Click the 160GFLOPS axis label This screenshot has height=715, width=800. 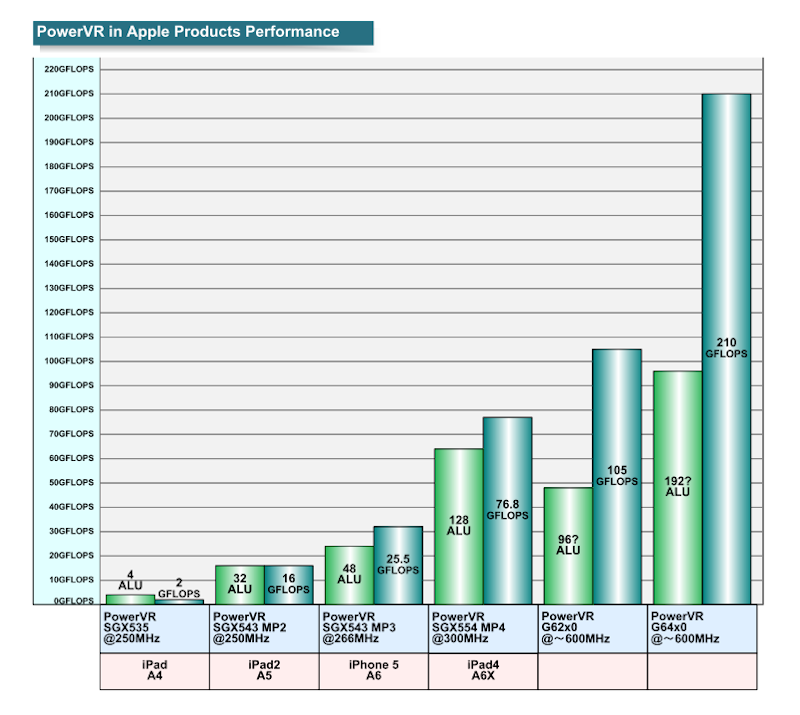(69, 215)
